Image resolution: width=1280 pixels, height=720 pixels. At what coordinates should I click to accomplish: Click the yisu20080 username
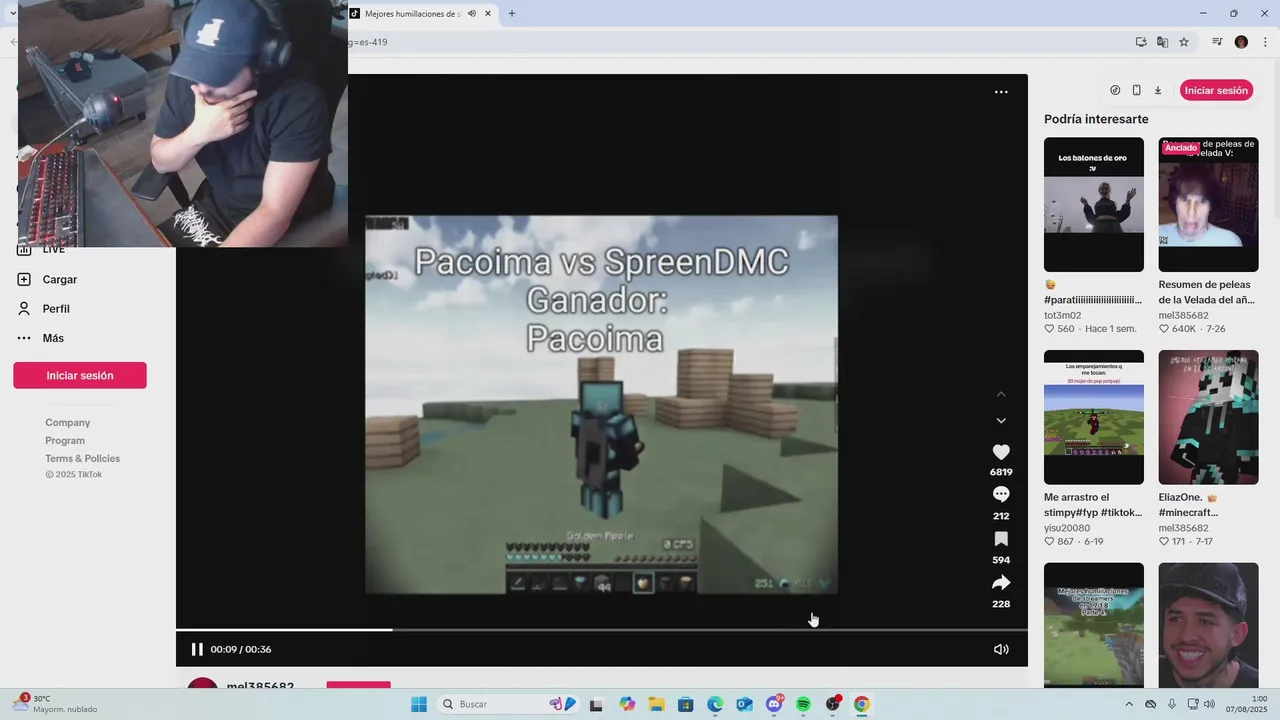pyautogui.click(x=1067, y=528)
